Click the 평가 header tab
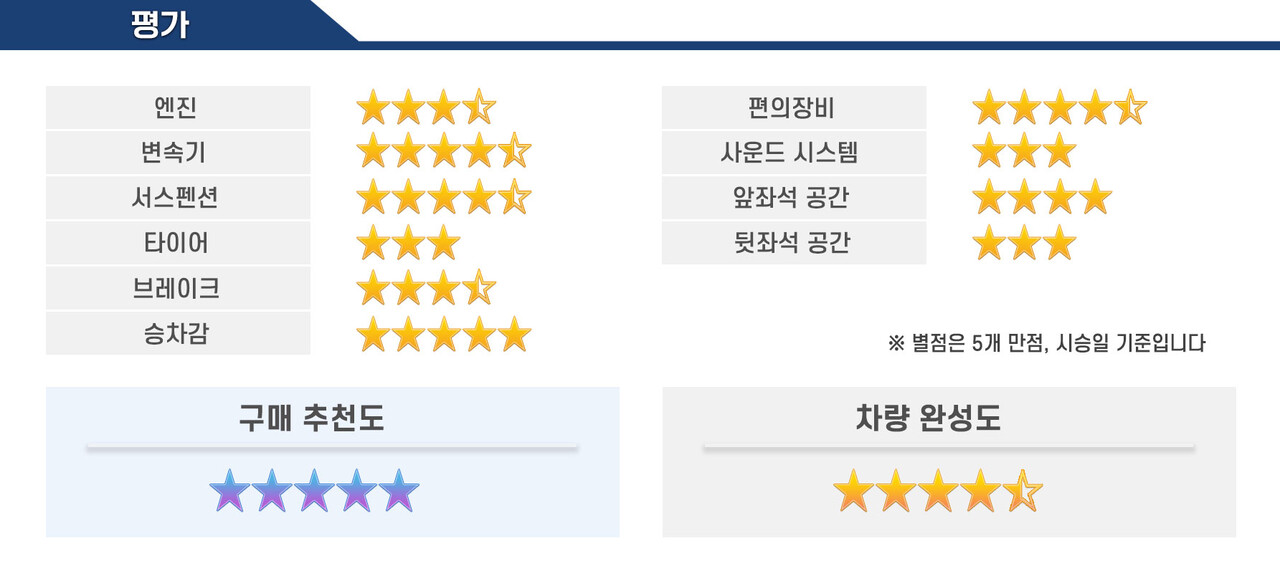The image size is (1280, 566). [160, 24]
